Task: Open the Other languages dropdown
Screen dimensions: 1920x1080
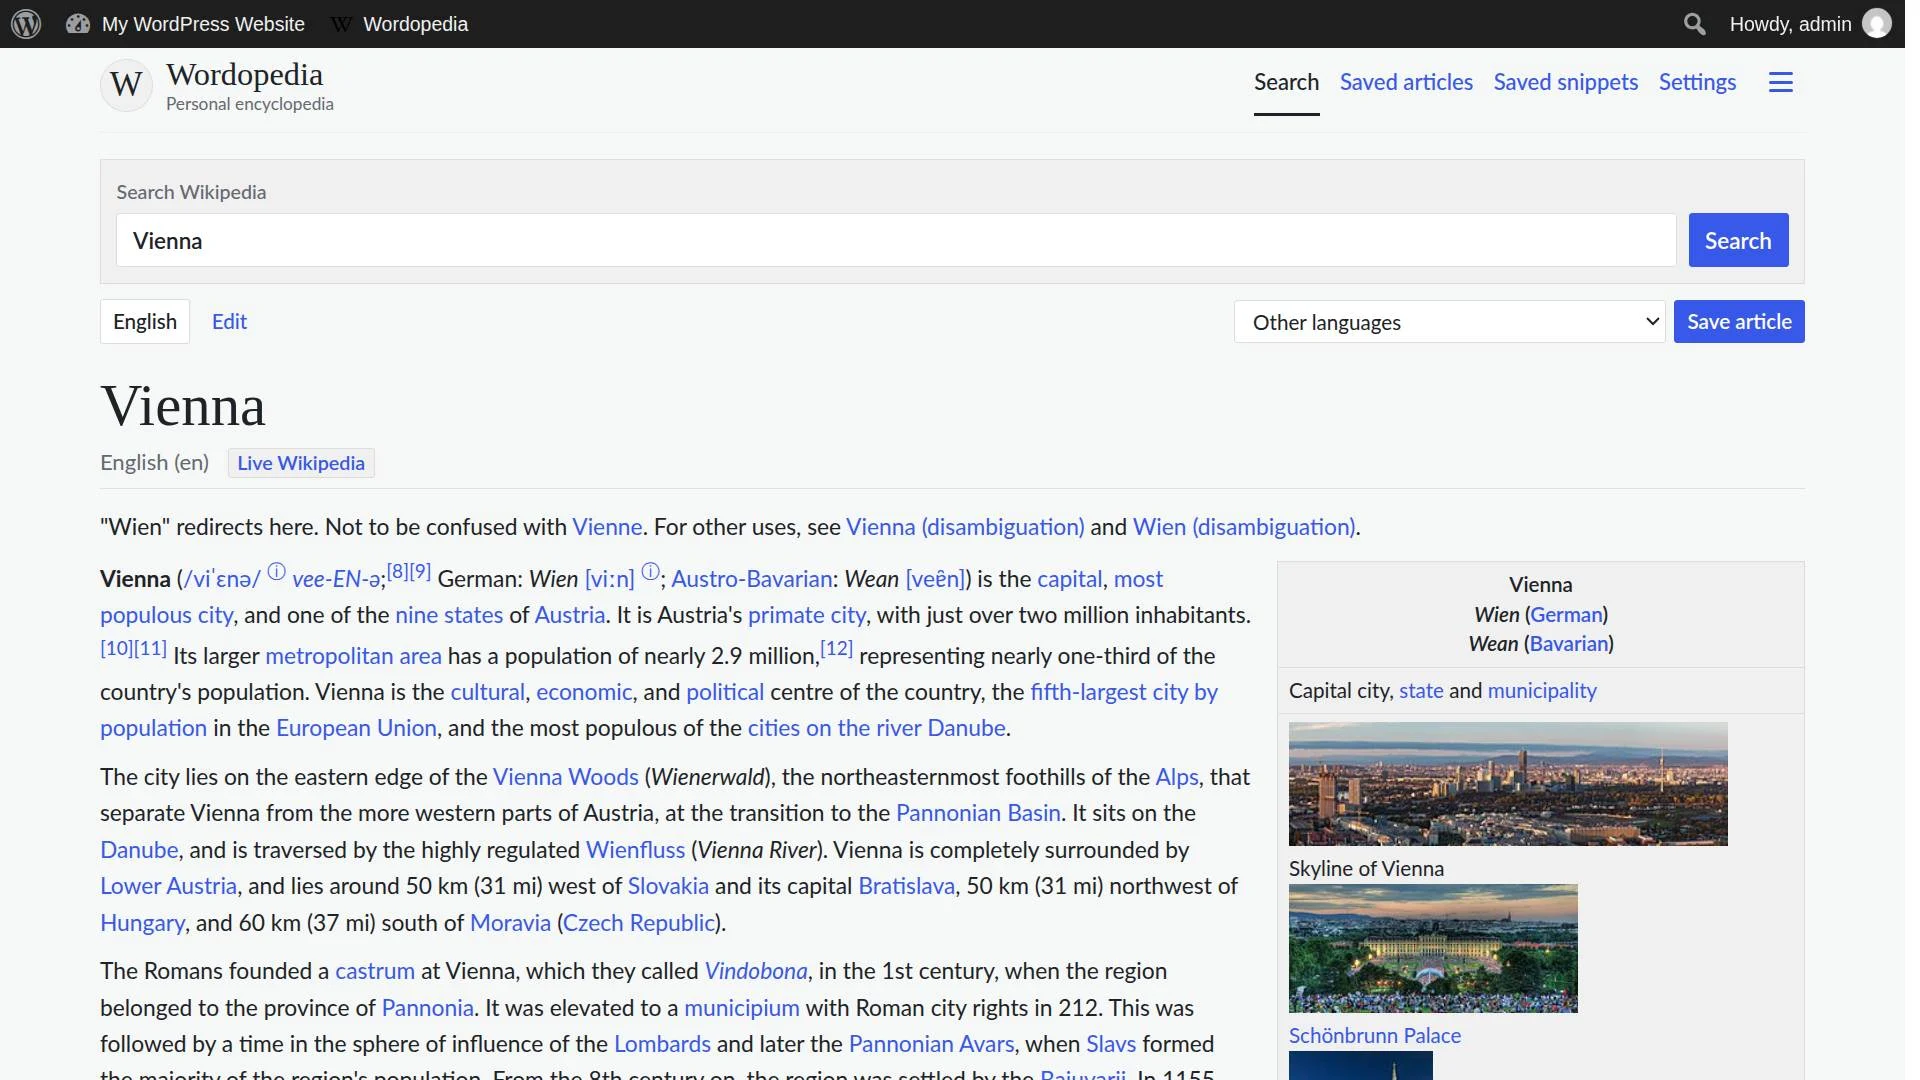Action: pos(1450,322)
